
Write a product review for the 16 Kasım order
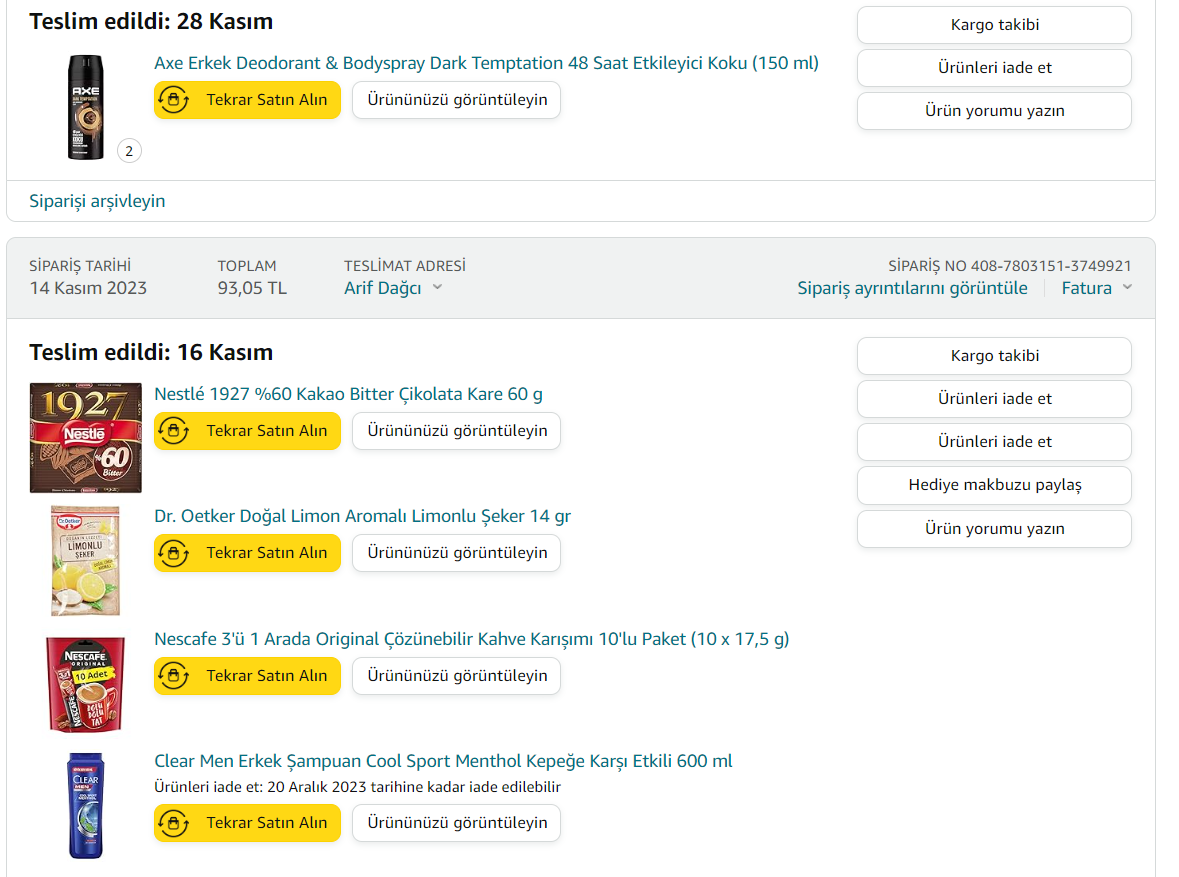click(x=994, y=529)
